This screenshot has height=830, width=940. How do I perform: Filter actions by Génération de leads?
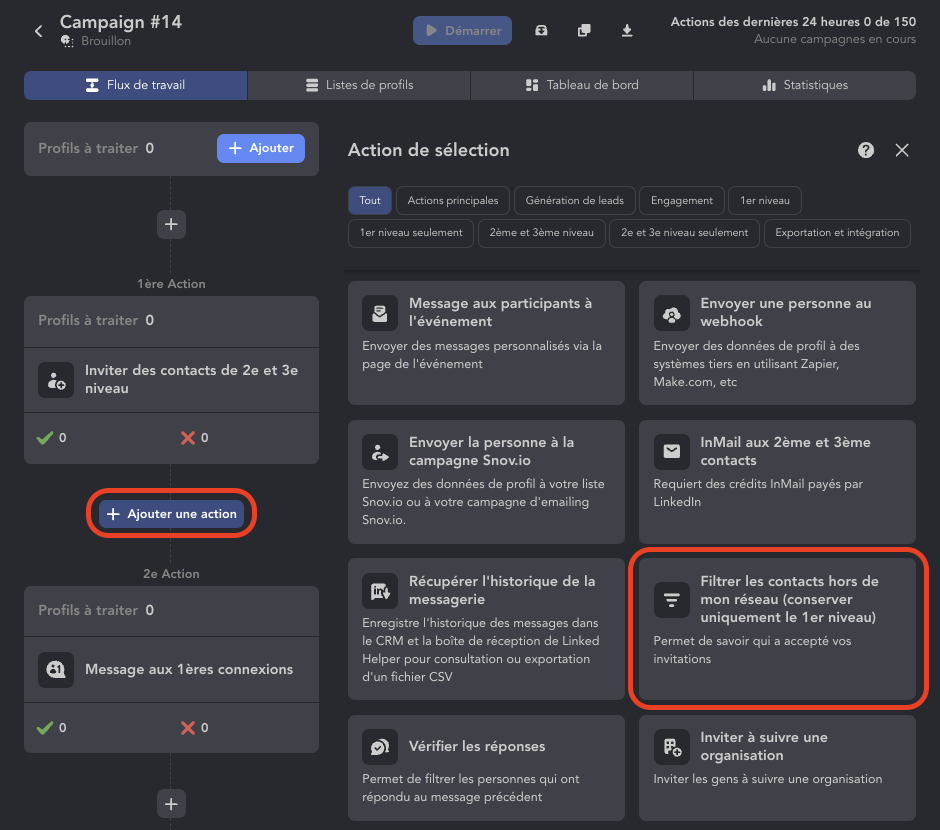click(x=574, y=200)
